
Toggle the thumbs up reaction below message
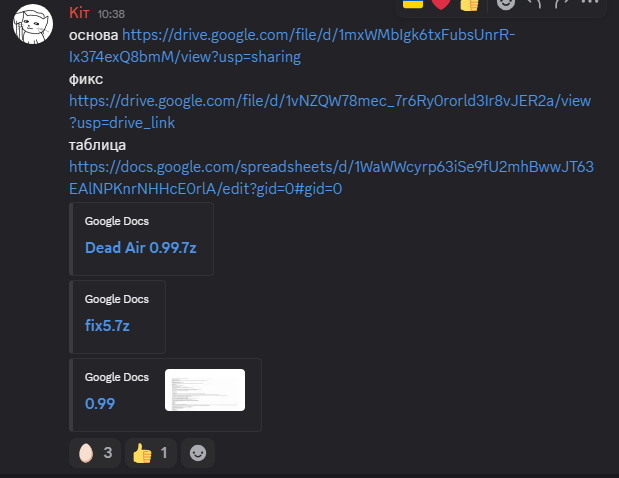tap(151, 453)
